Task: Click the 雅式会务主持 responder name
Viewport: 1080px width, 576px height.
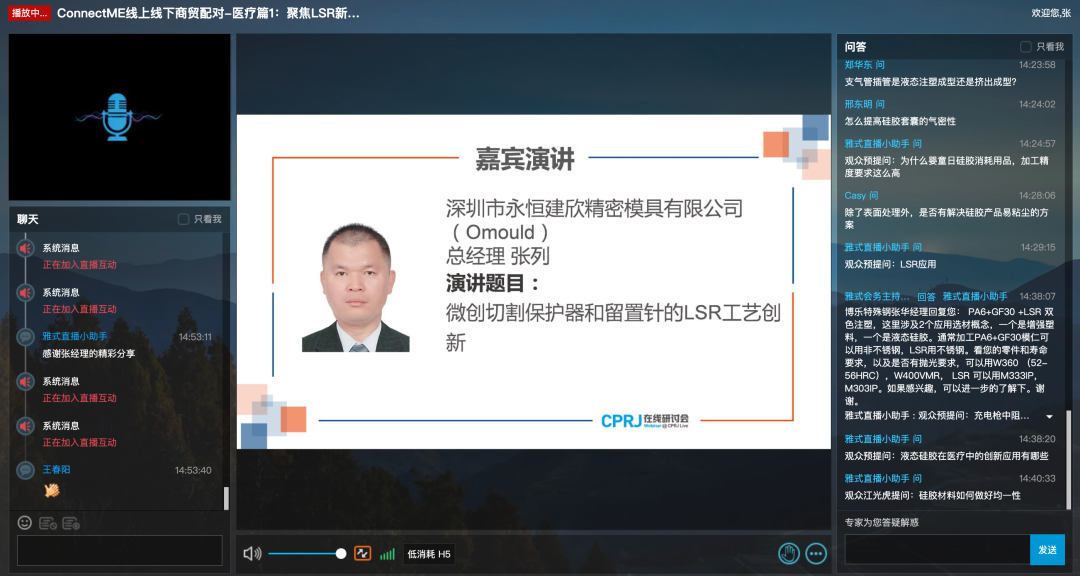Action: coord(877,296)
